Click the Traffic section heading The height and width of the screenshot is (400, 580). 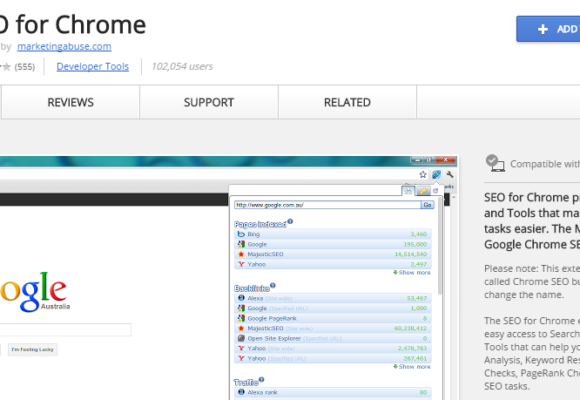click(x=246, y=382)
